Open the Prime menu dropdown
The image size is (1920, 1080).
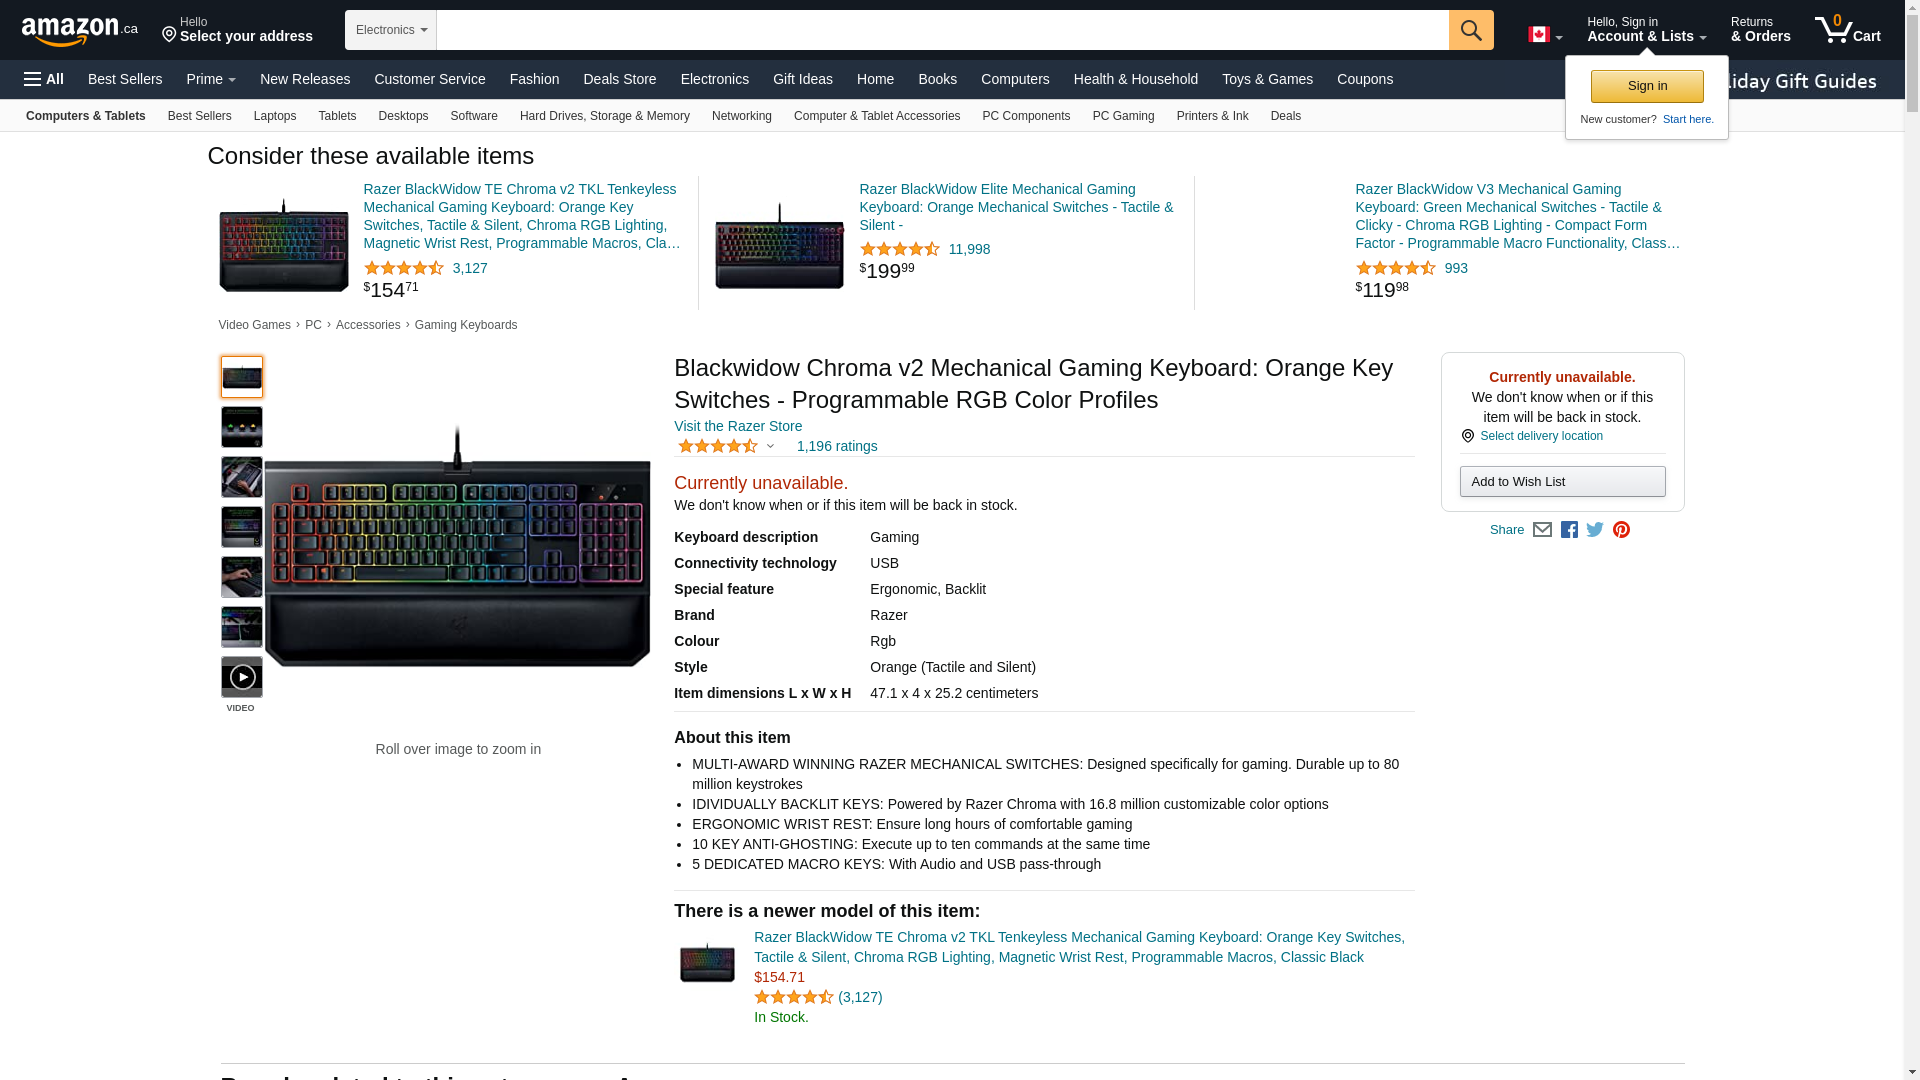pos(211,79)
